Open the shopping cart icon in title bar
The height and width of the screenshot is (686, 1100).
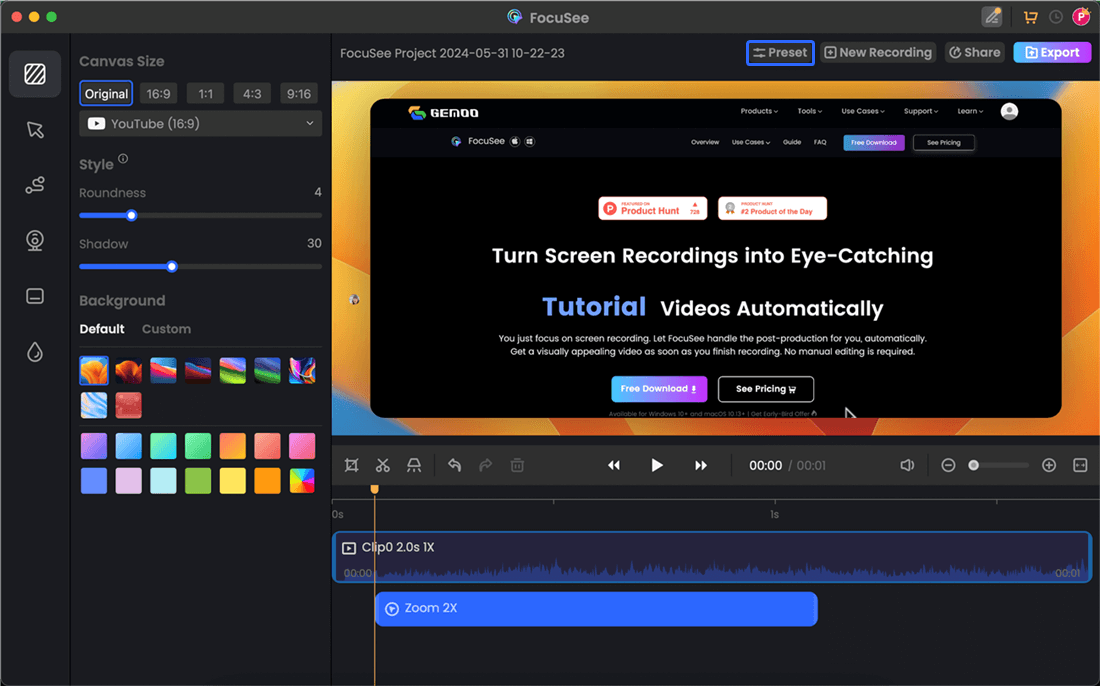[x=1031, y=17]
